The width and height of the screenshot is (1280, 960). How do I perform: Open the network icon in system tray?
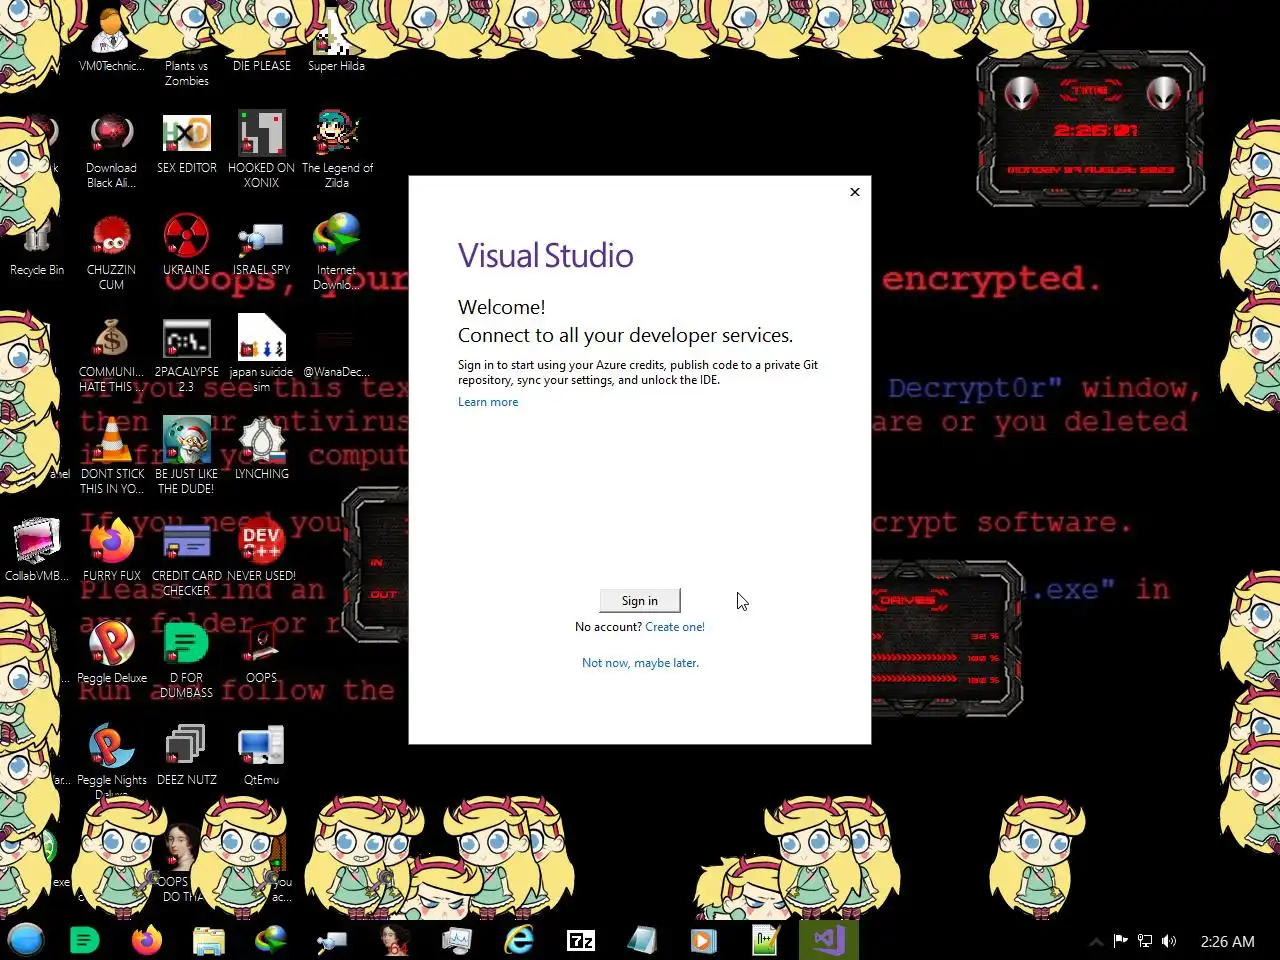click(1145, 941)
